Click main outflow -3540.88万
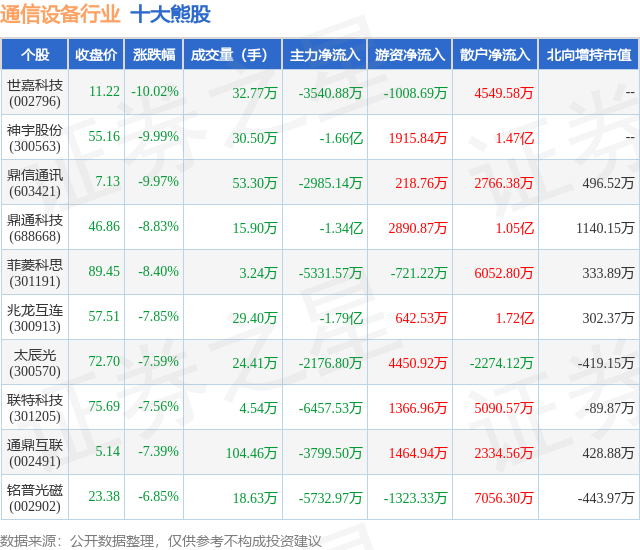 click(331, 93)
